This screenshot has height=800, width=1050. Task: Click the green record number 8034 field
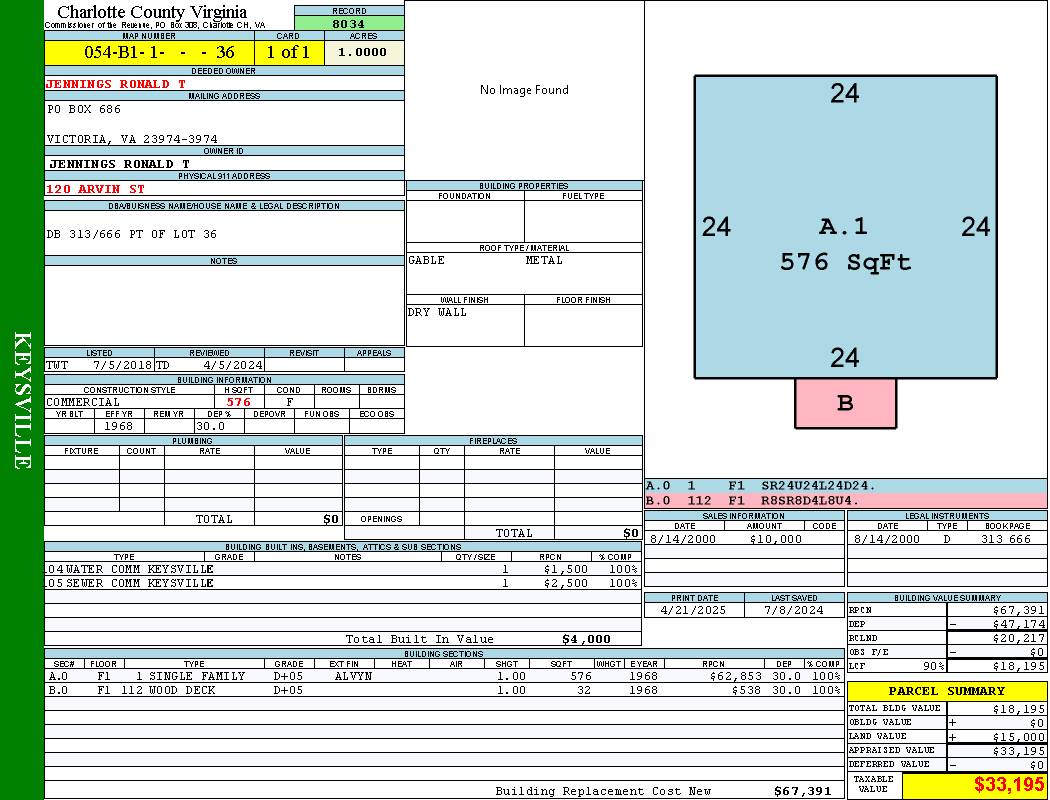(349, 23)
